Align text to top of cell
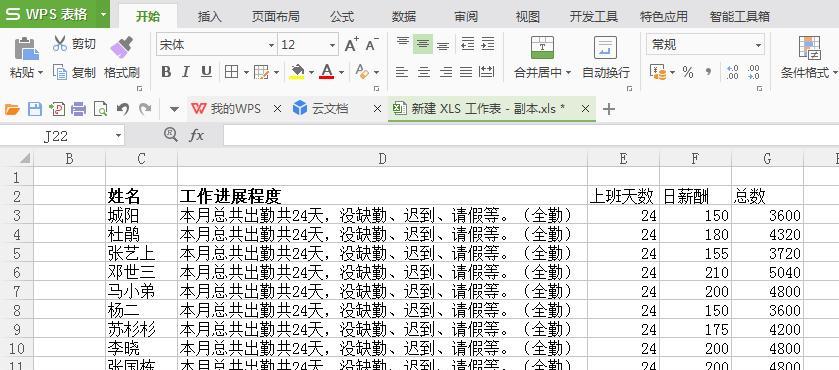Screen dimensions: 839x370 402,43
